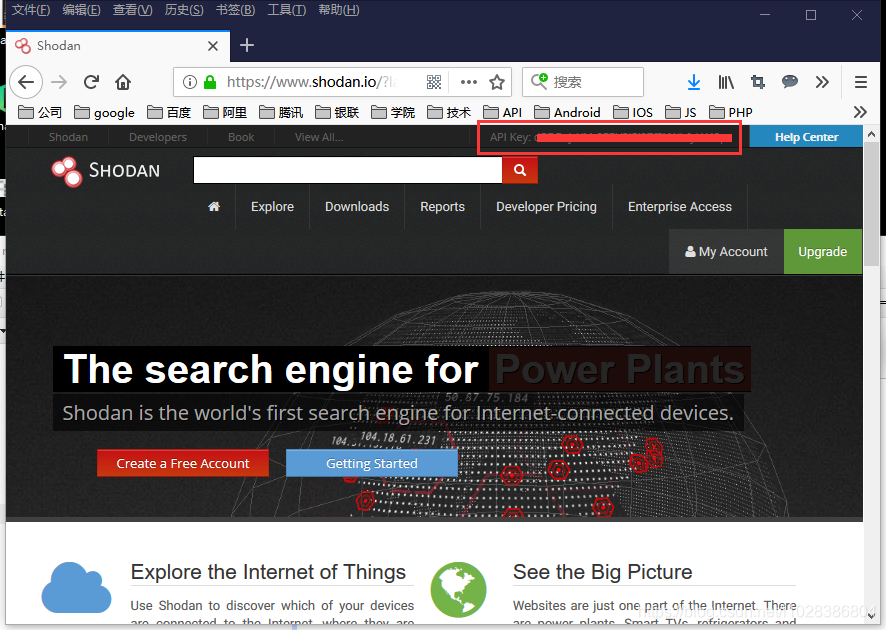
Task: Click the browser 搜索 search box
Action: pos(583,82)
